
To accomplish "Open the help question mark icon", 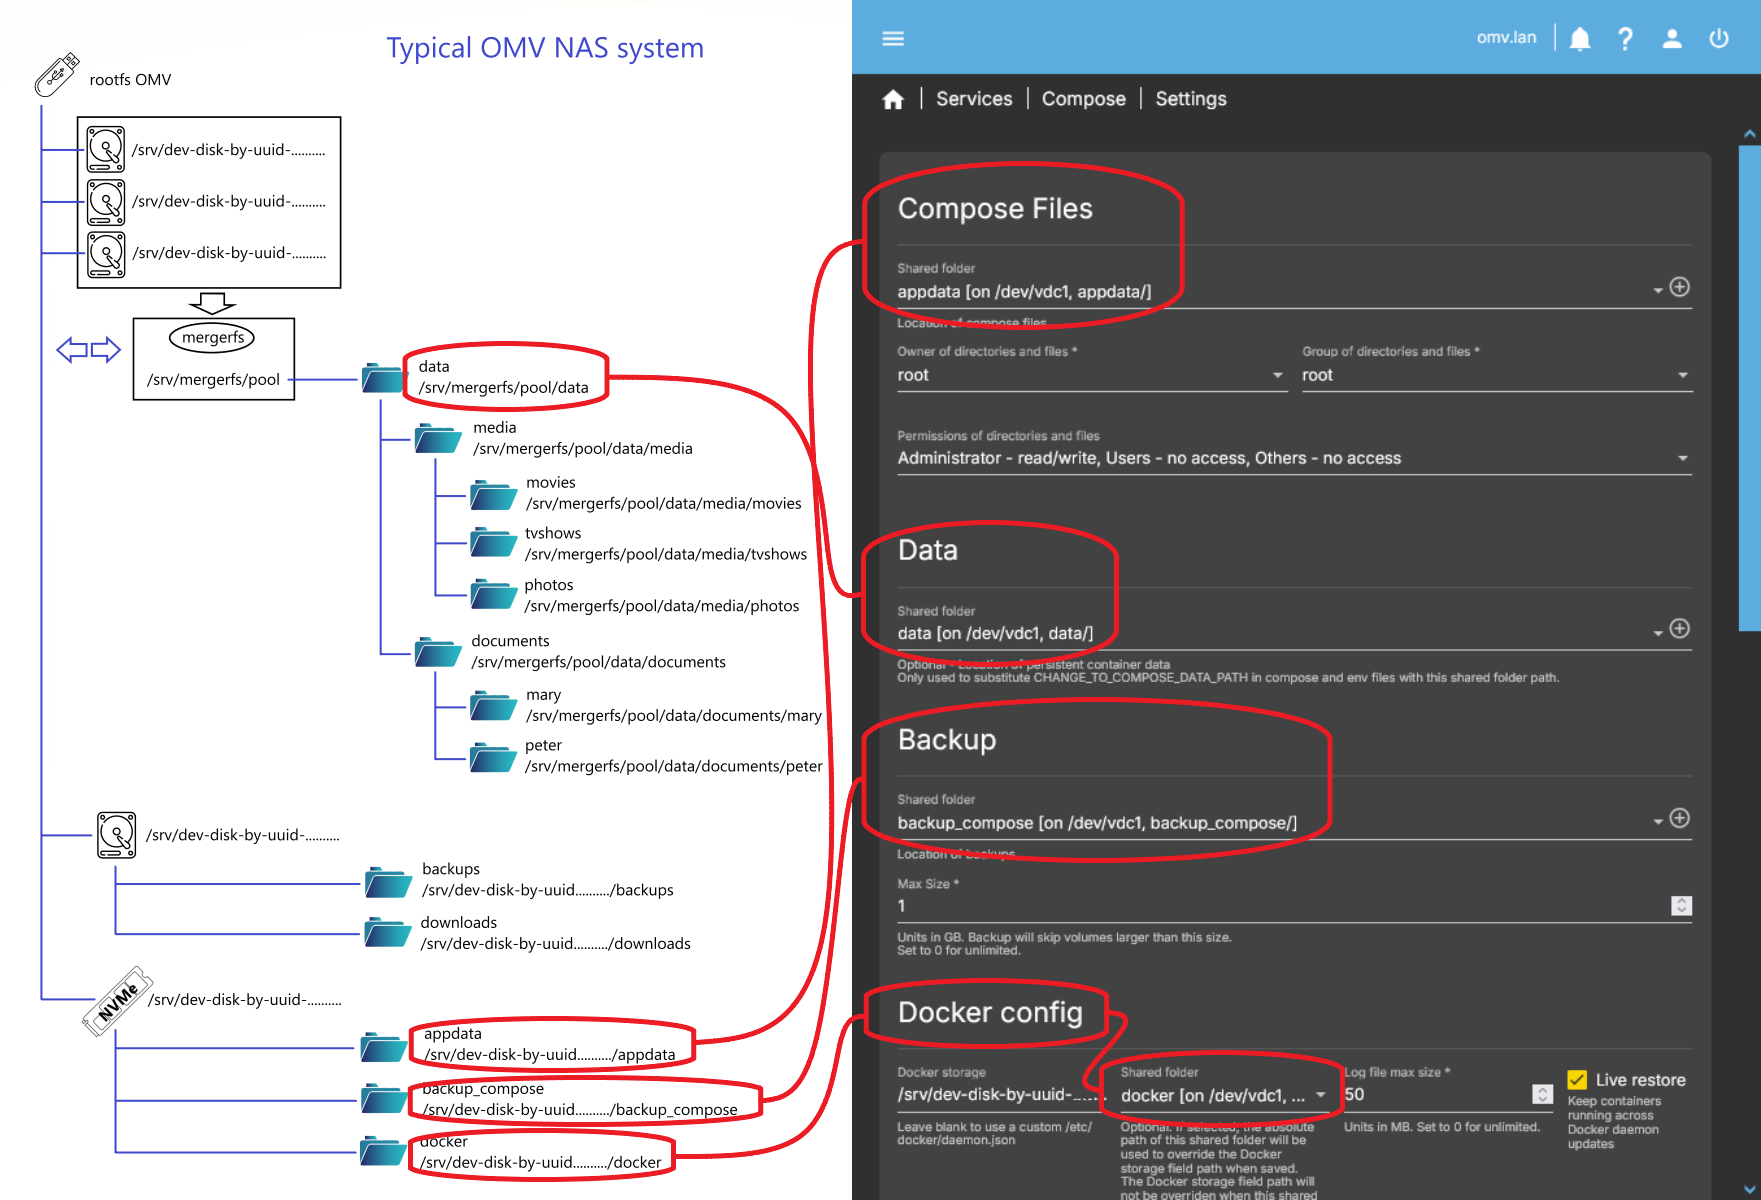I will (1626, 38).
